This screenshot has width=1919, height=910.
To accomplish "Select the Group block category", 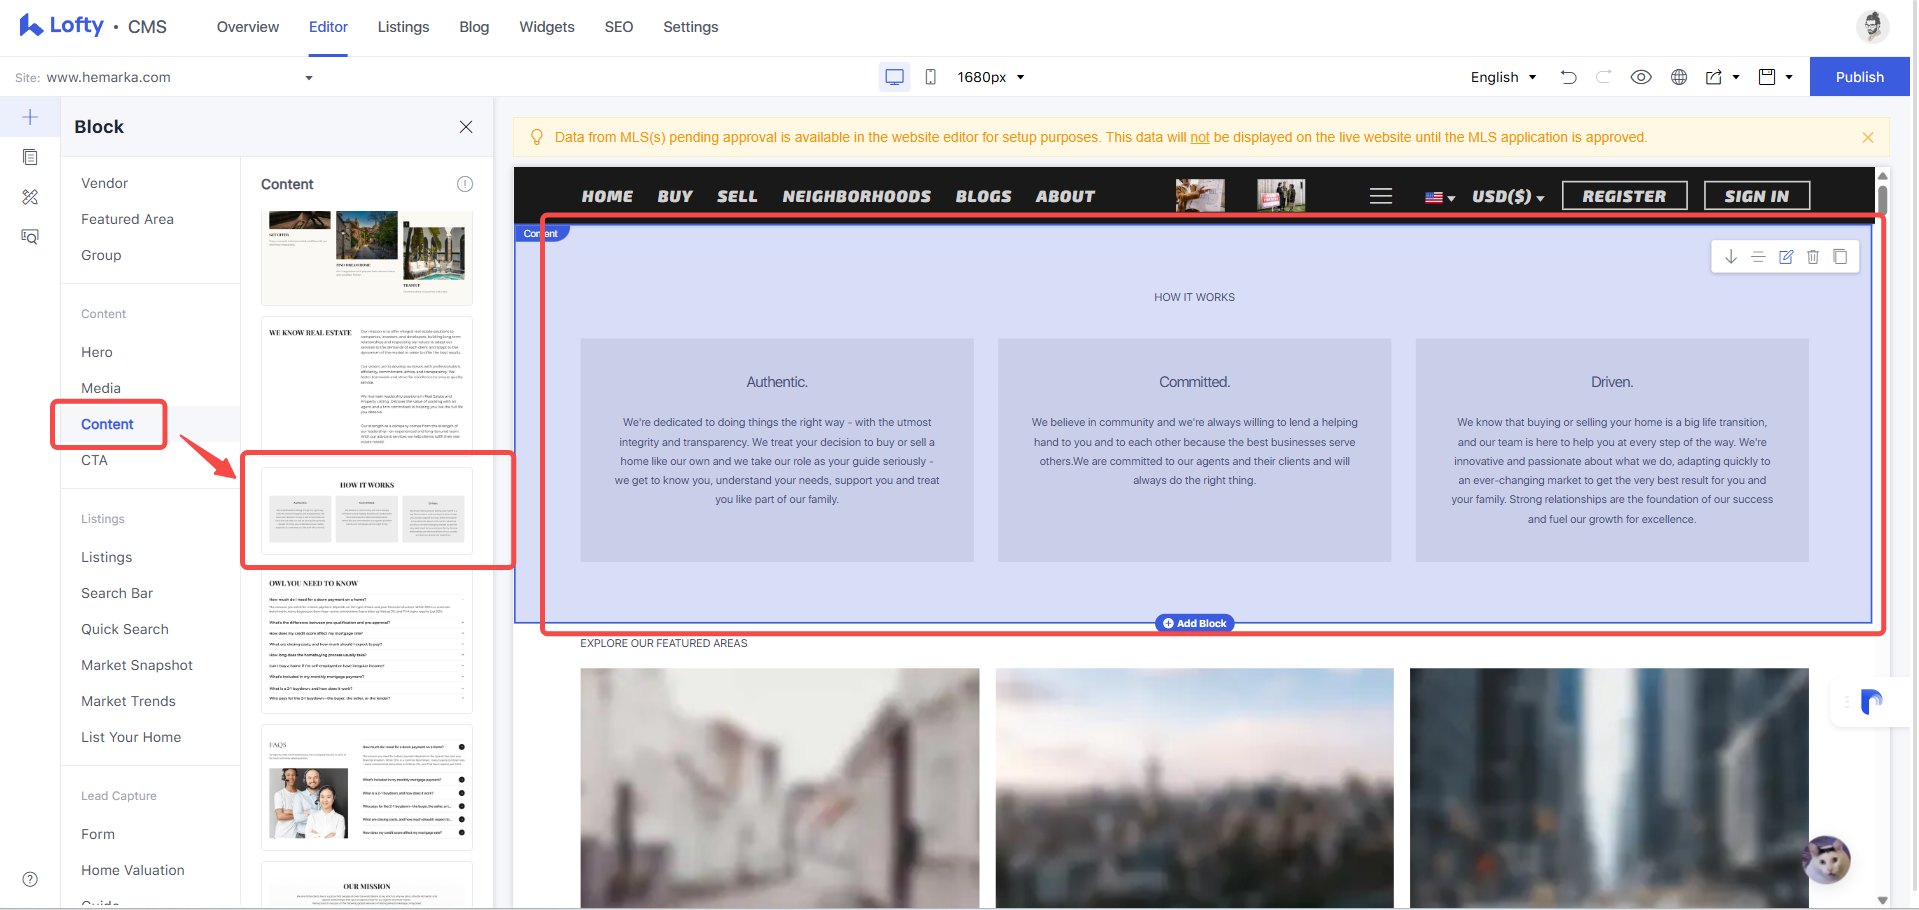I will tap(101, 255).
